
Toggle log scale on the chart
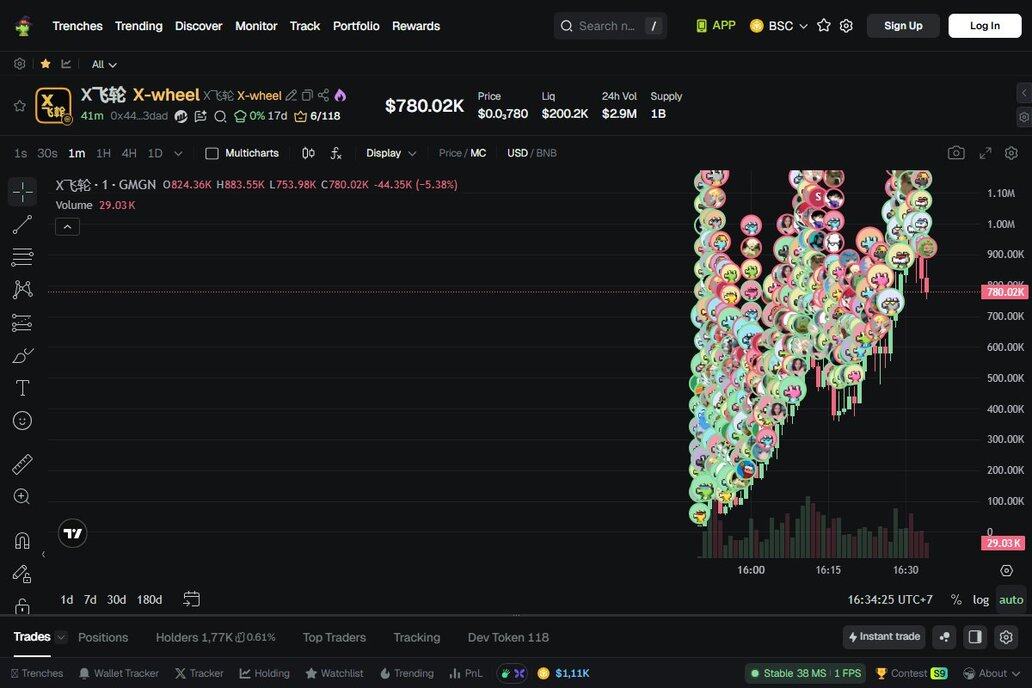[x=981, y=600]
